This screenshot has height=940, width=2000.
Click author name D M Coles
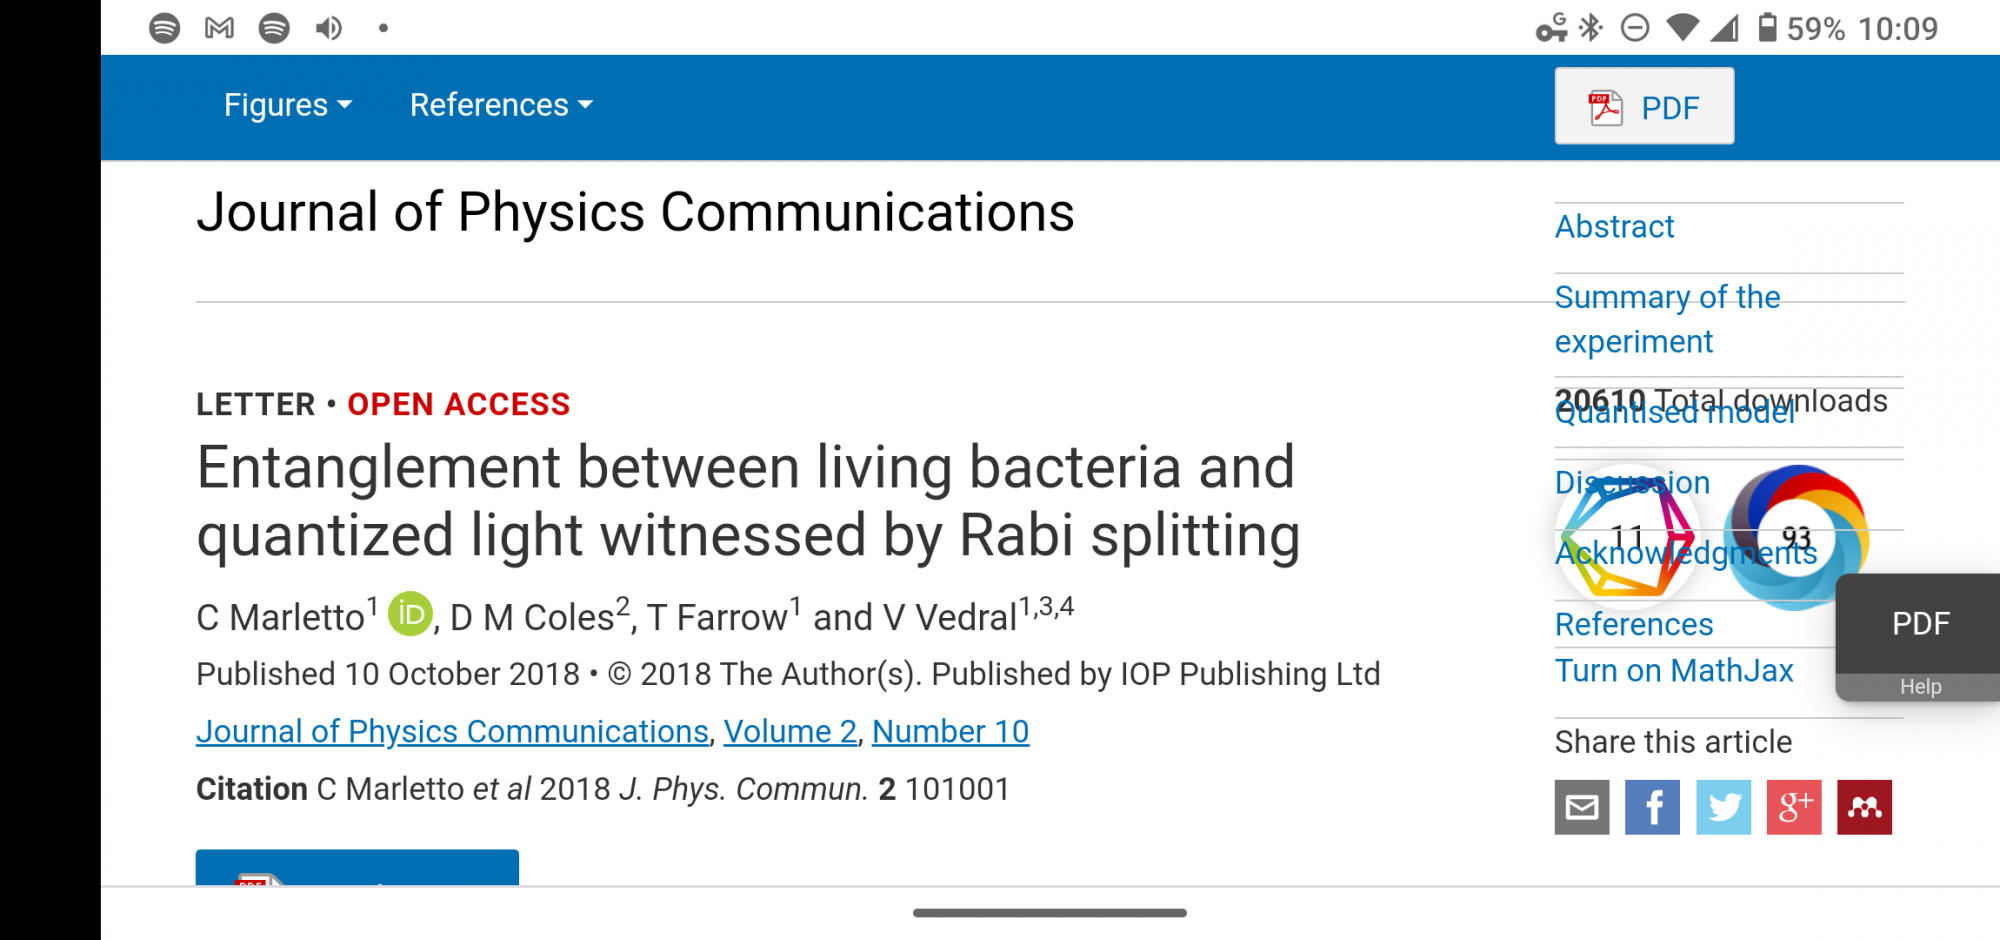pos(531,617)
